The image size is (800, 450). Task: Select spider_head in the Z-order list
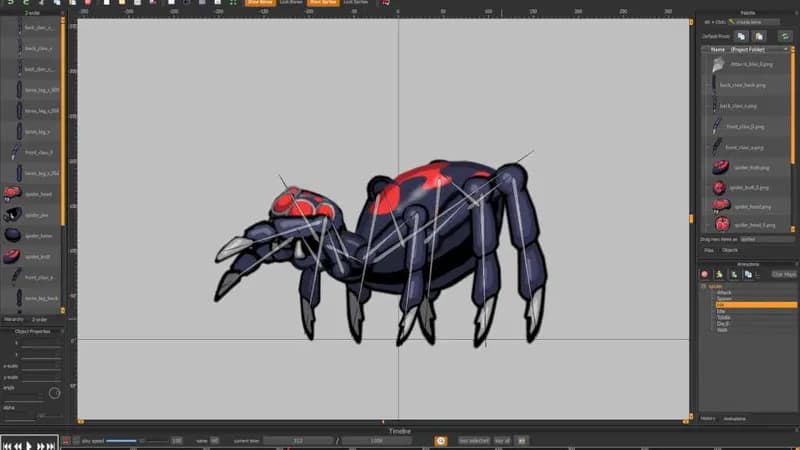pyautogui.click(x=32, y=194)
